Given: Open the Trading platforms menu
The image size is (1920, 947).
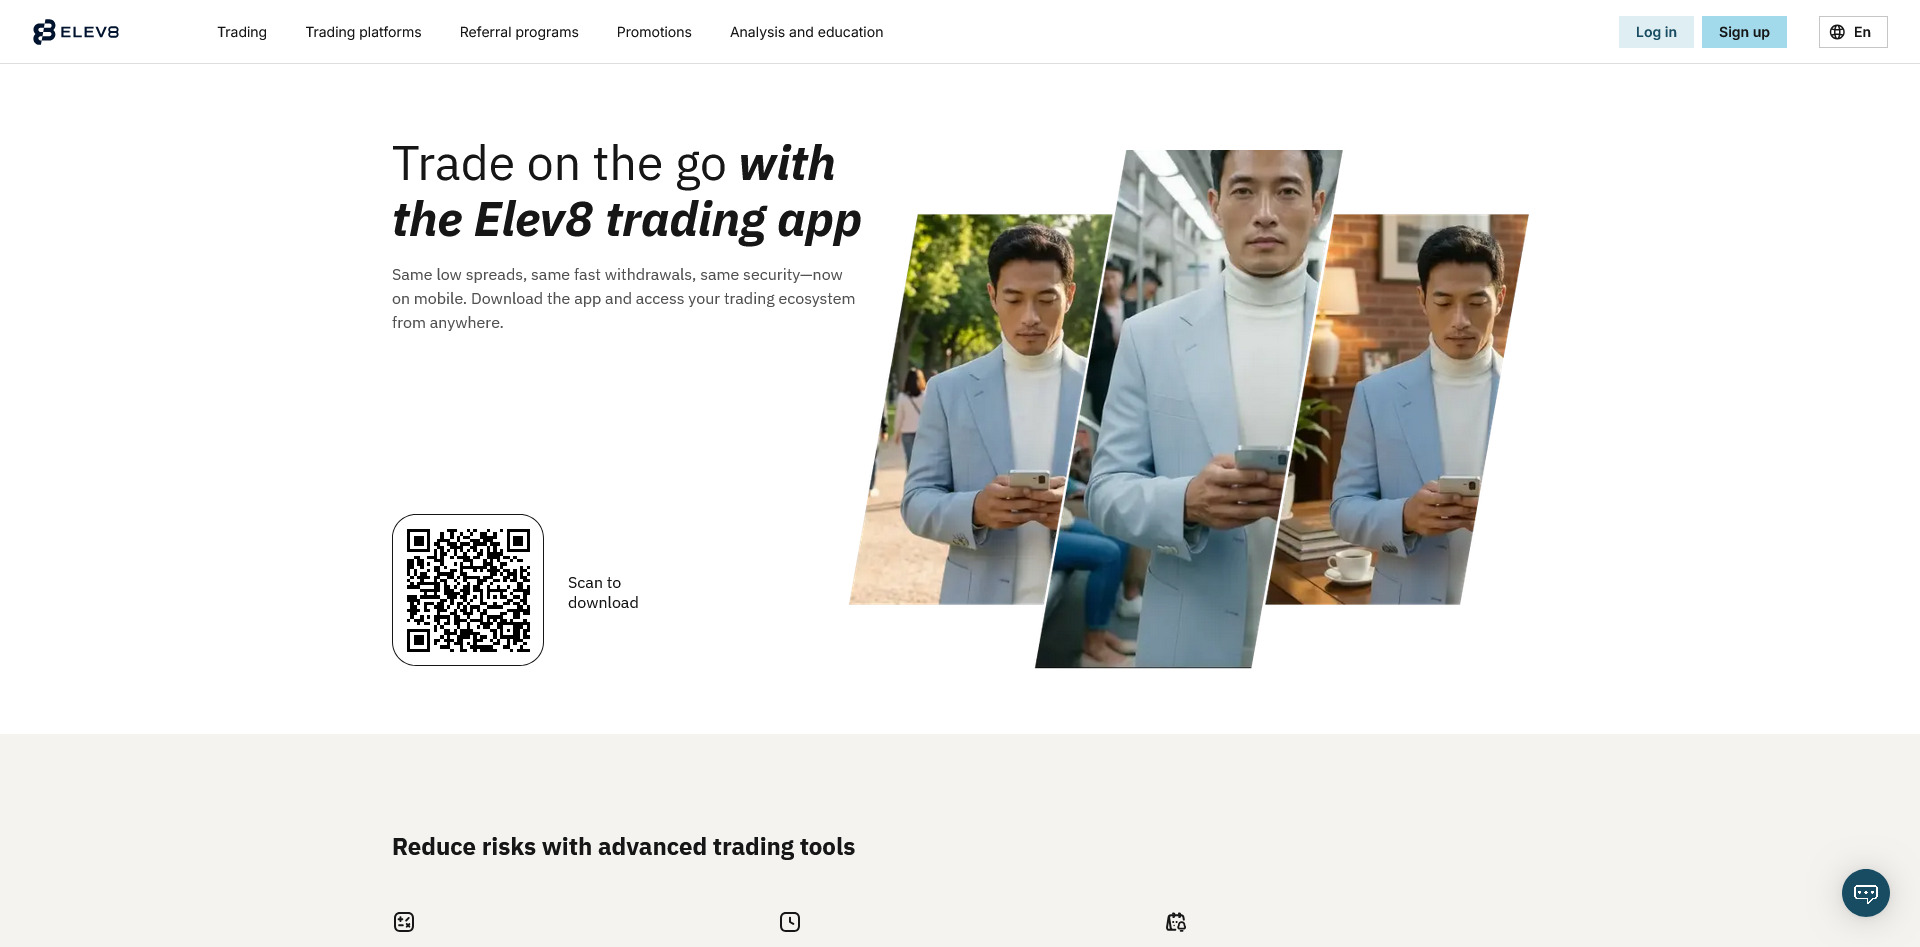Looking at the screenshot, I should point(363,32).
